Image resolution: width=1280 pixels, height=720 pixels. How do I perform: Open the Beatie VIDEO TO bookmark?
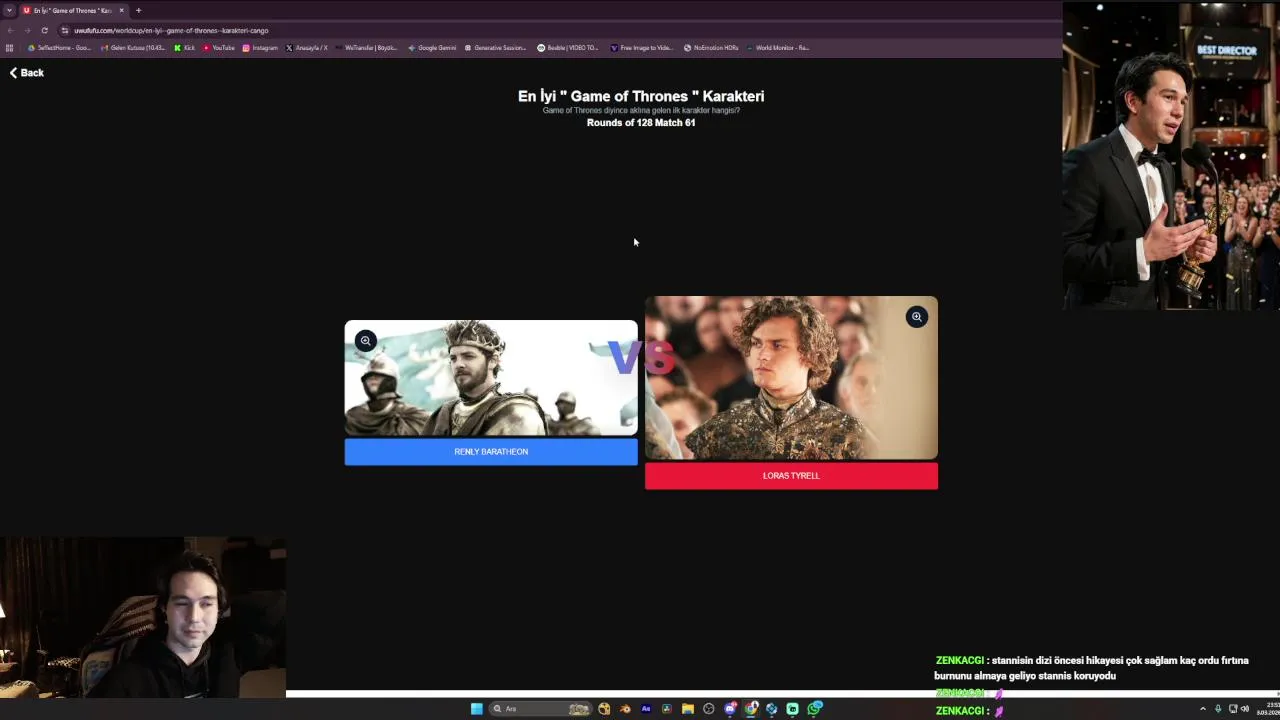568,48
